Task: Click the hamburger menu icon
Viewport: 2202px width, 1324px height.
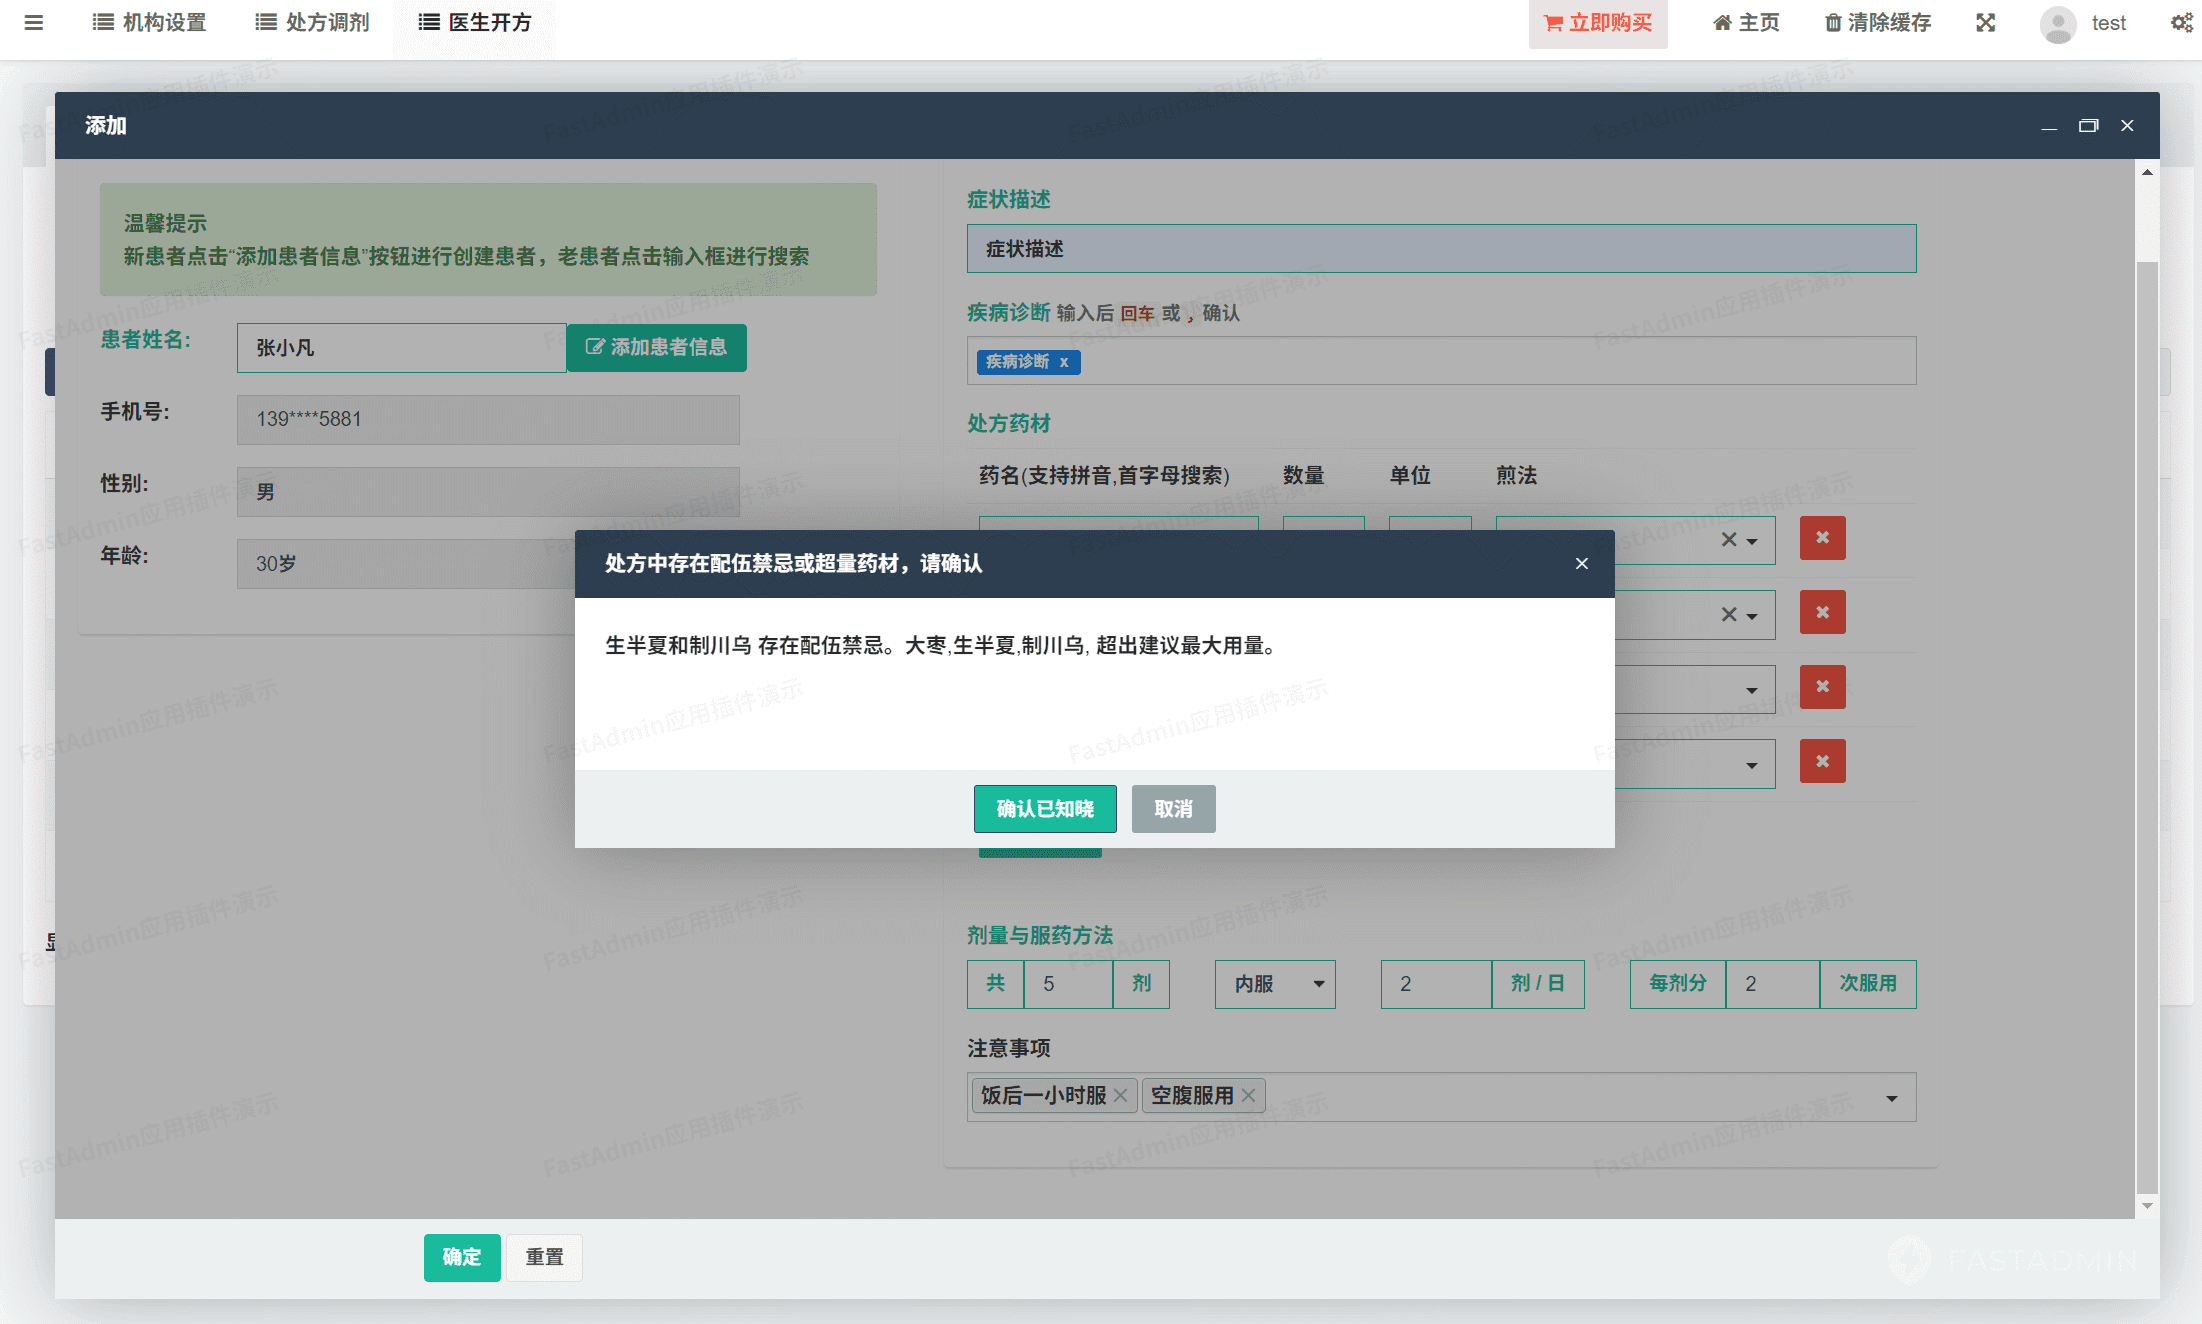Action: point(33,22)
